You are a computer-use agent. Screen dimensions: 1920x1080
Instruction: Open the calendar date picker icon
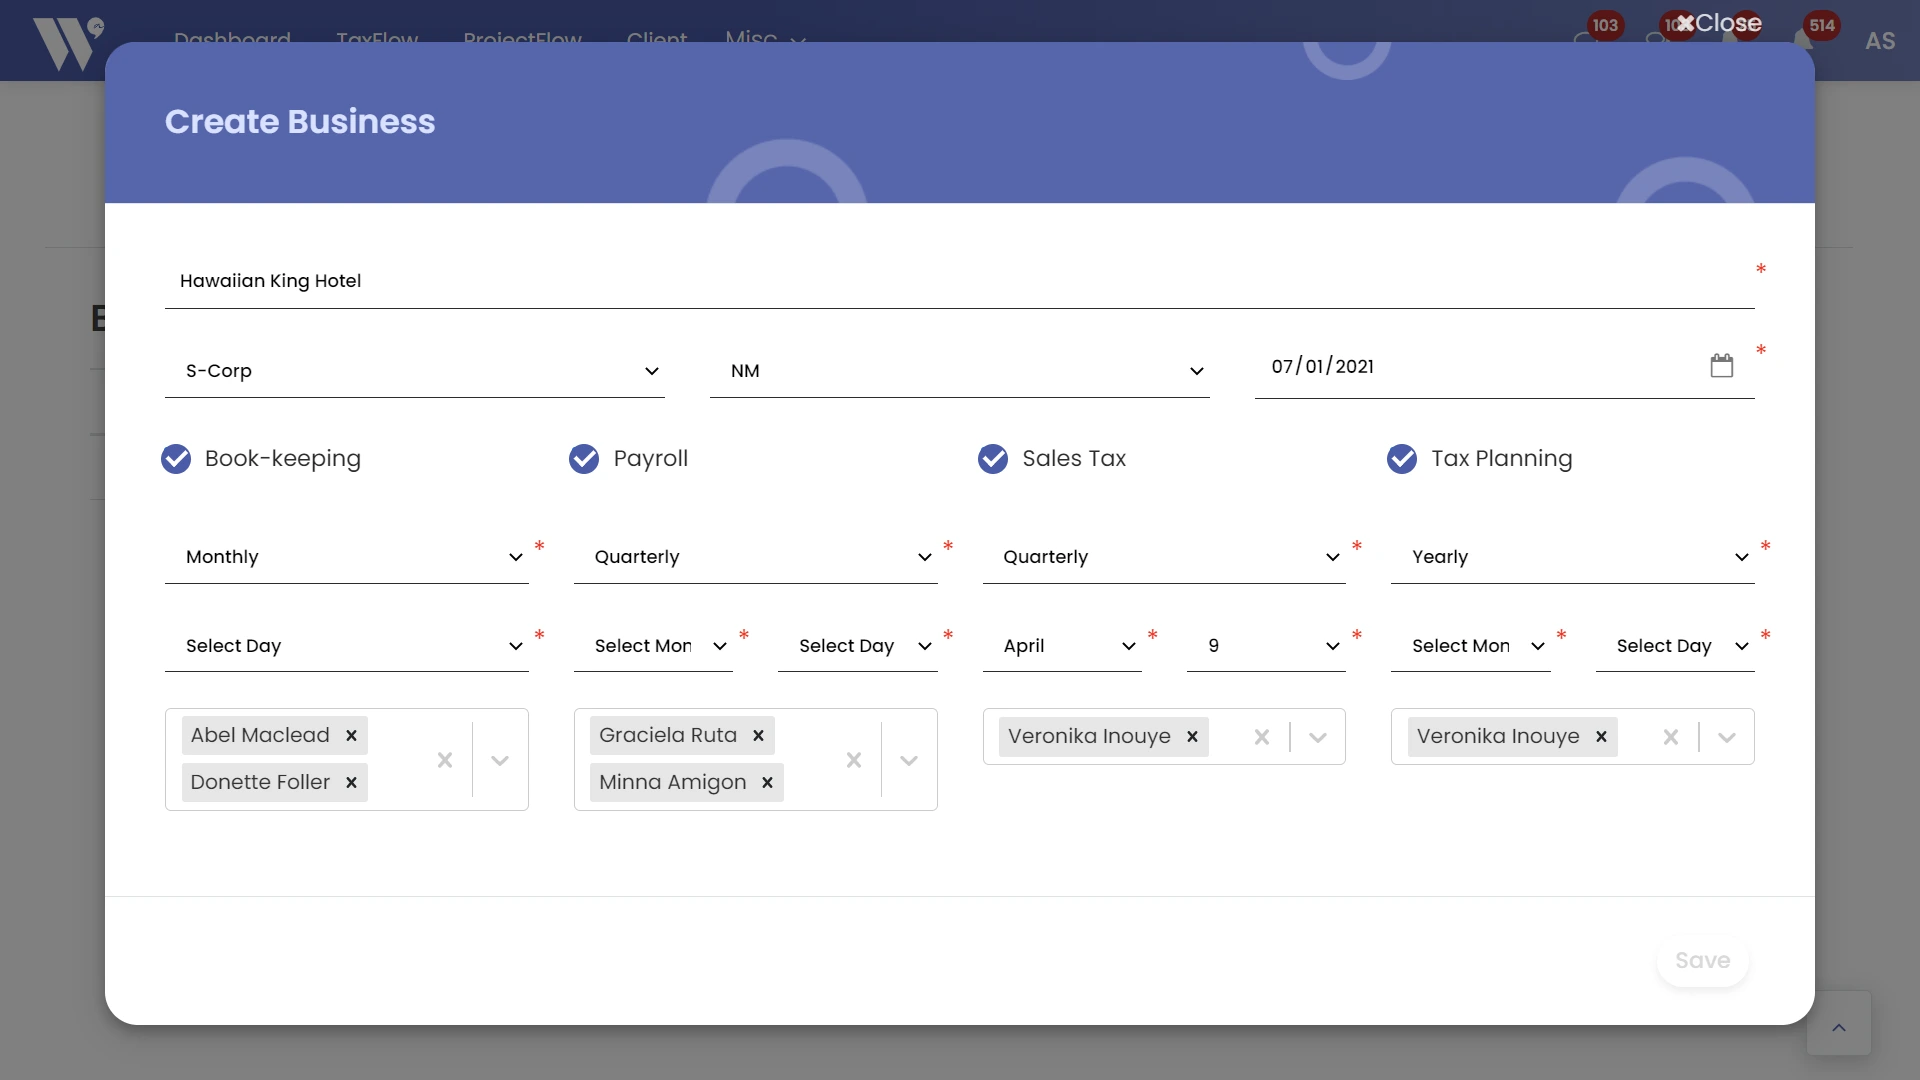1721,366
